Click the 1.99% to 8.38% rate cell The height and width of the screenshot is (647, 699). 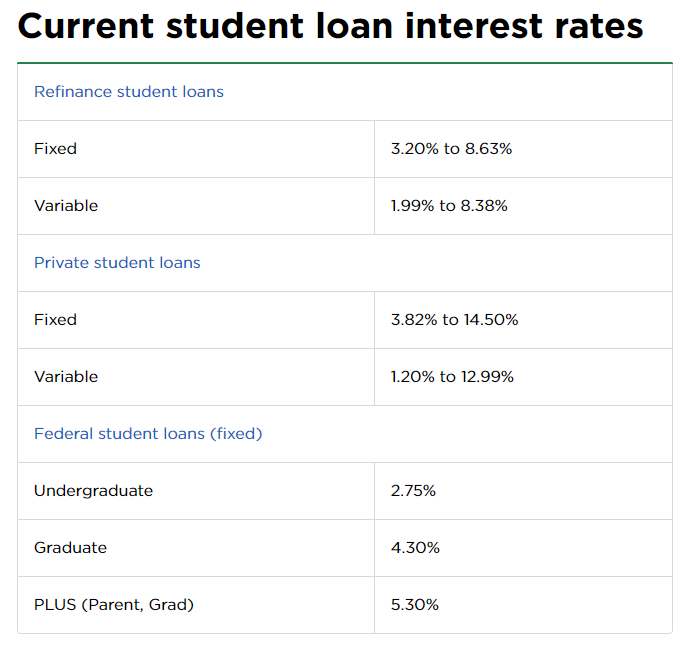(449, 206)
